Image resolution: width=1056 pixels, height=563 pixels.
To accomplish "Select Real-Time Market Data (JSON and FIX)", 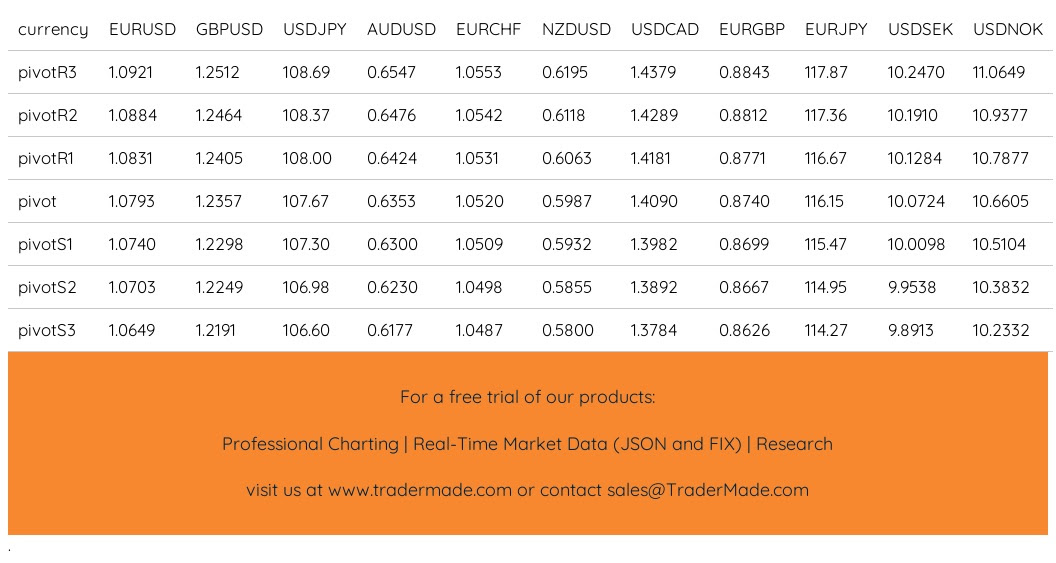I will point(578,444).
